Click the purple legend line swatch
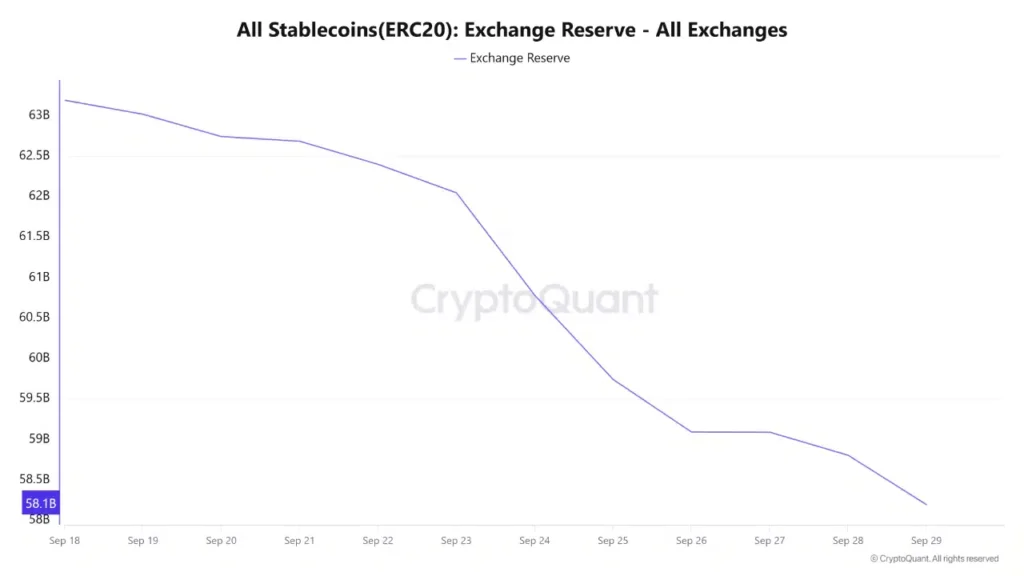The width and height of the screenshot is (1024, 576). point(460,58)
